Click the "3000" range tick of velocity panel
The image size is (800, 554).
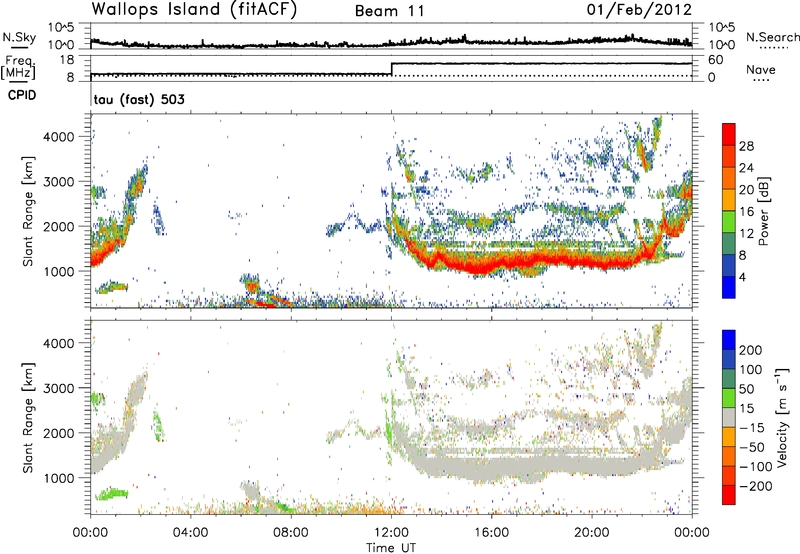(59, 388)
